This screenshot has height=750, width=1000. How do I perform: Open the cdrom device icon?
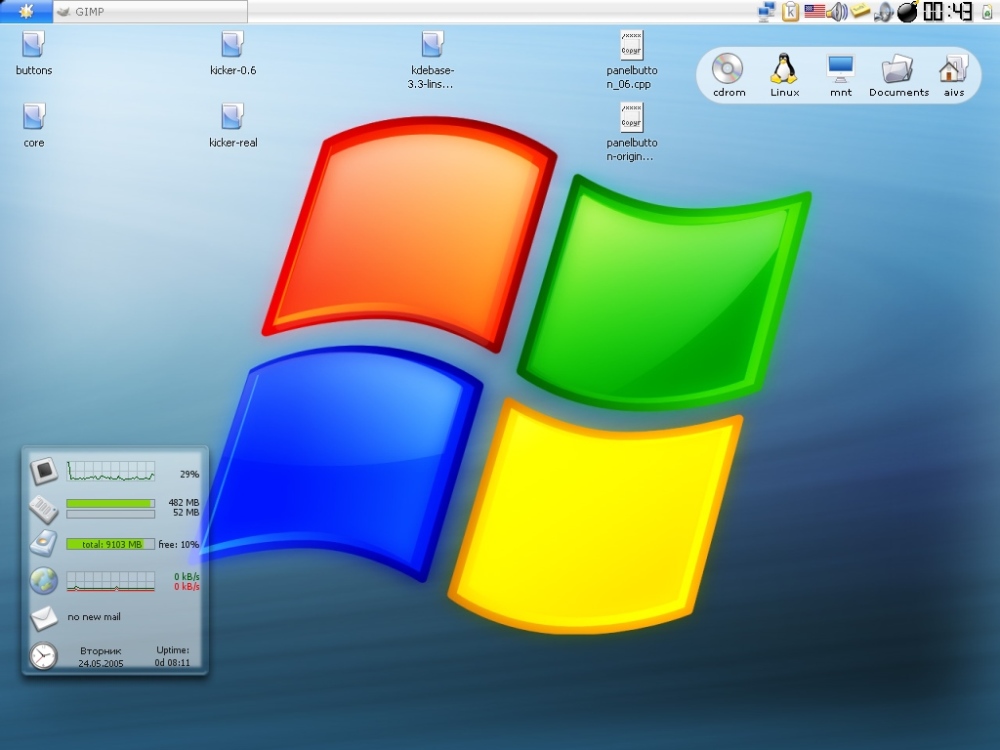click(x=728, y=75)
